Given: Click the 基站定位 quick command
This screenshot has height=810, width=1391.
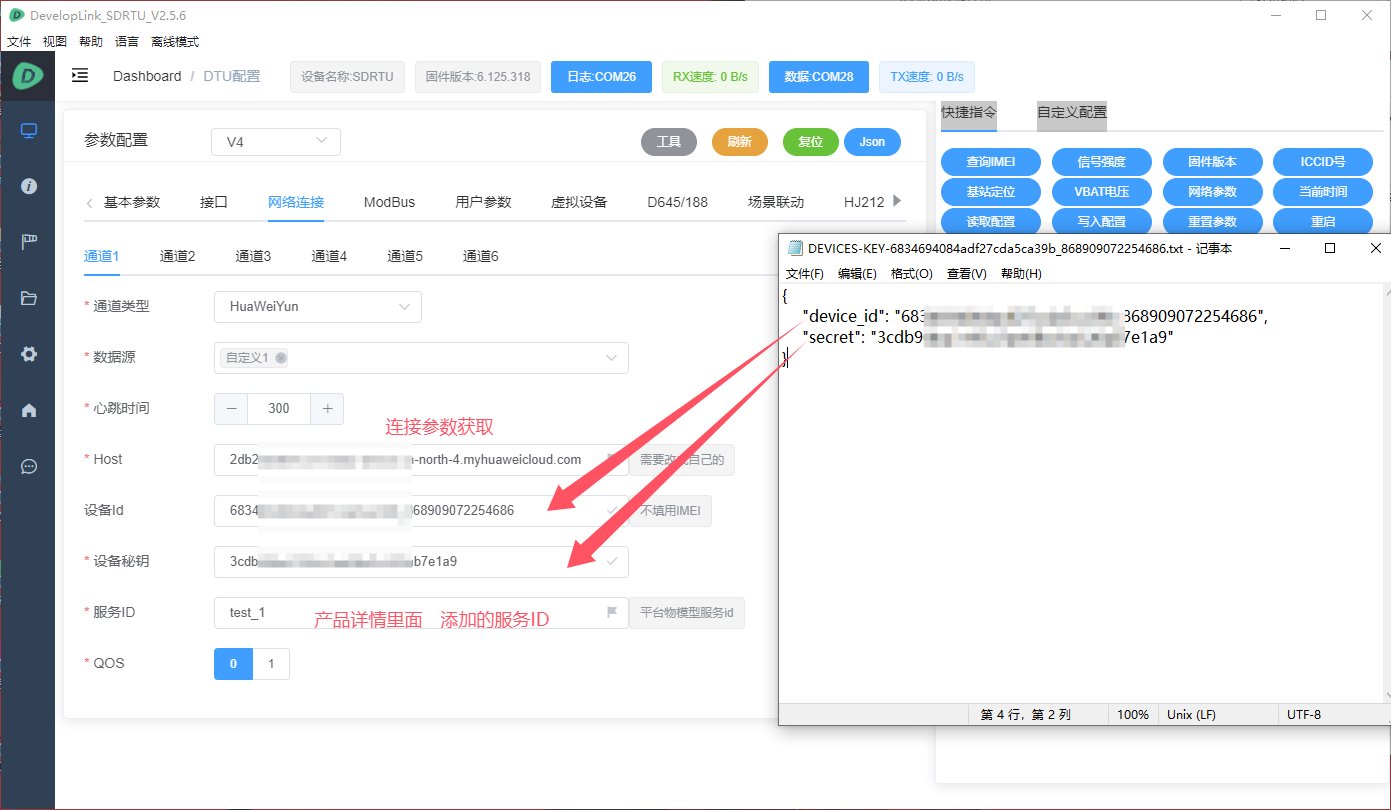Looking at the screenshot, I should tap(991, 192).
